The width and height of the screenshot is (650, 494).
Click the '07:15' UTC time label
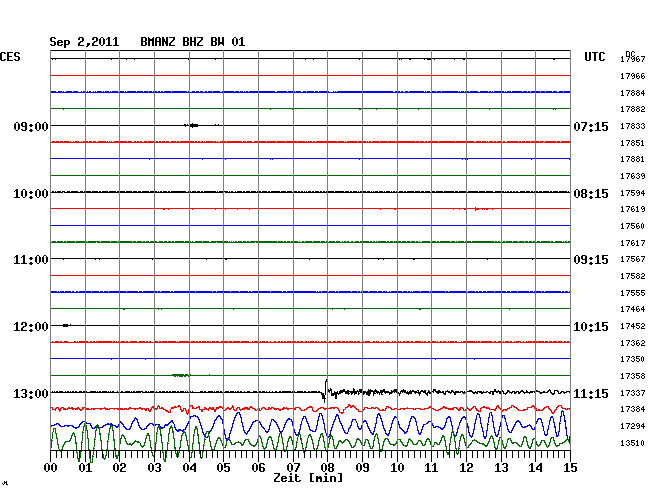point(591,126)
